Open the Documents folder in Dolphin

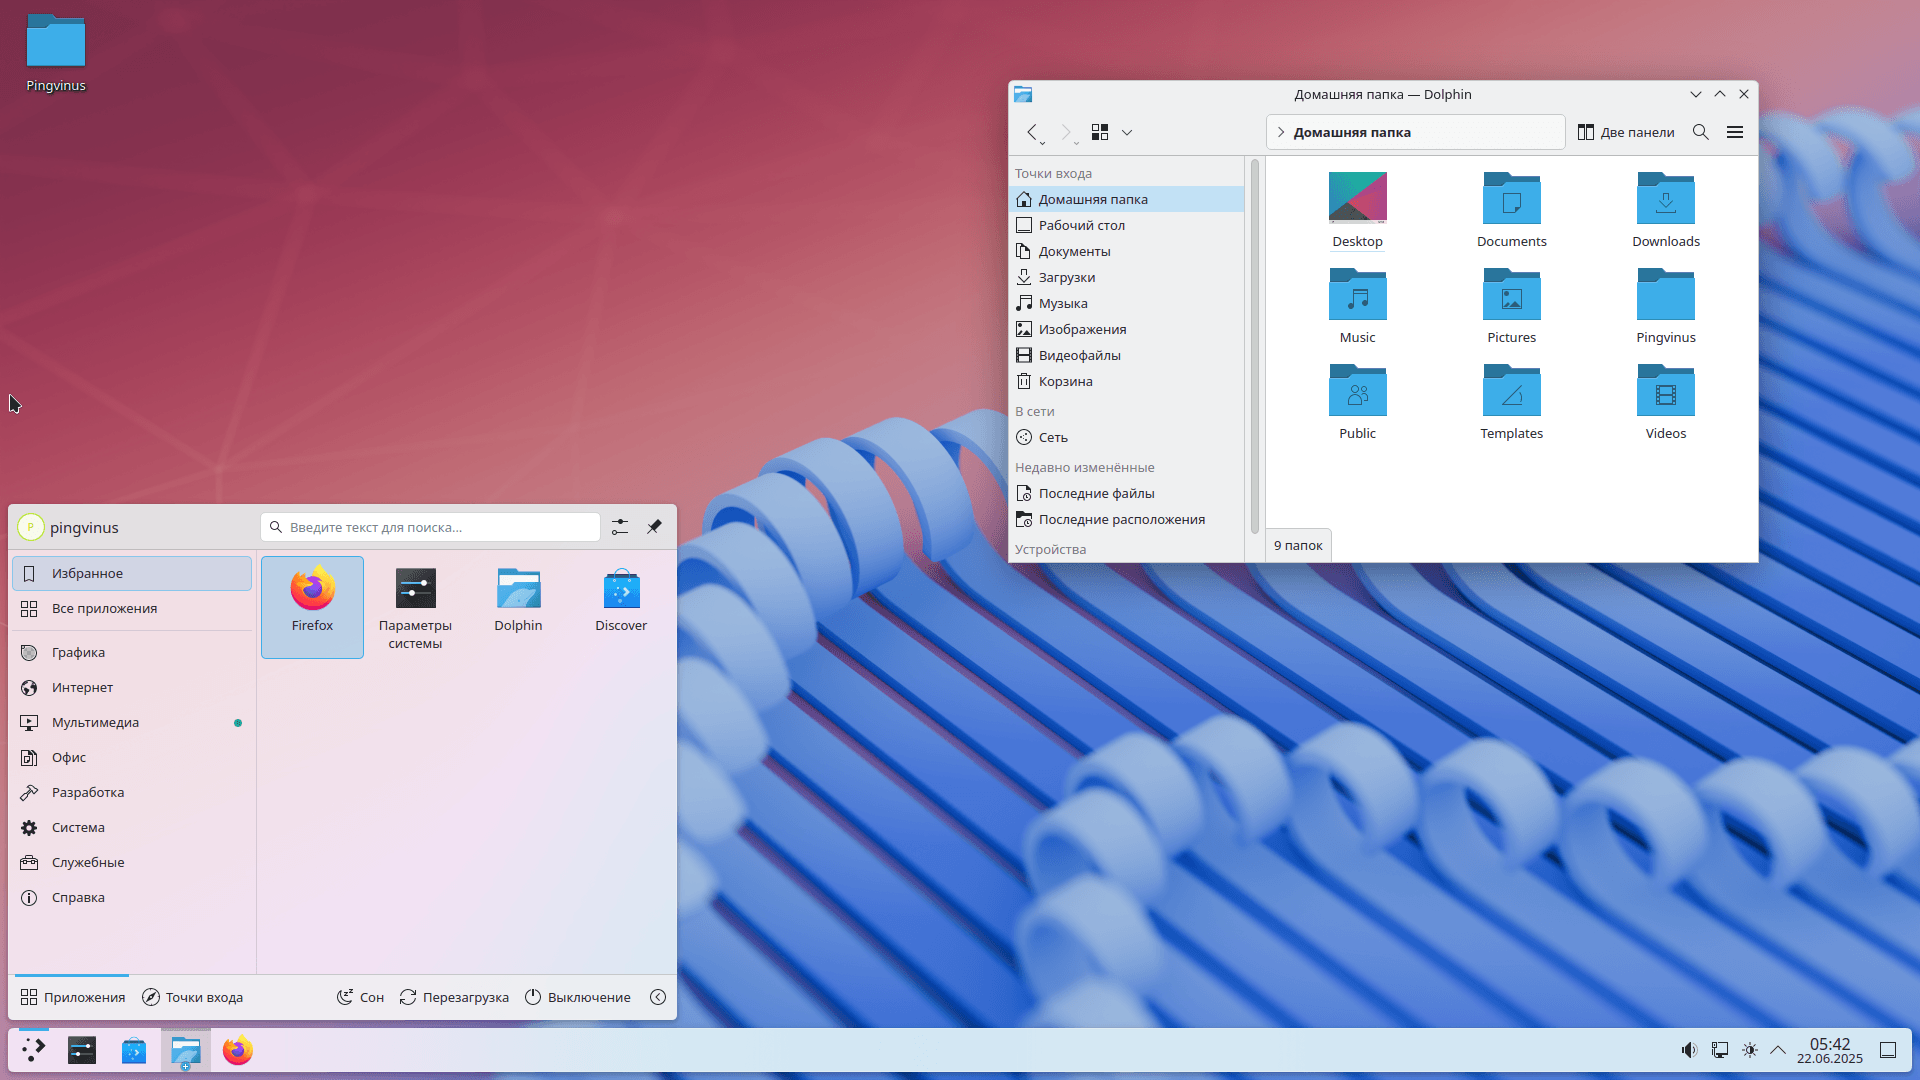pyautogui.click(x=1511, y=210)
